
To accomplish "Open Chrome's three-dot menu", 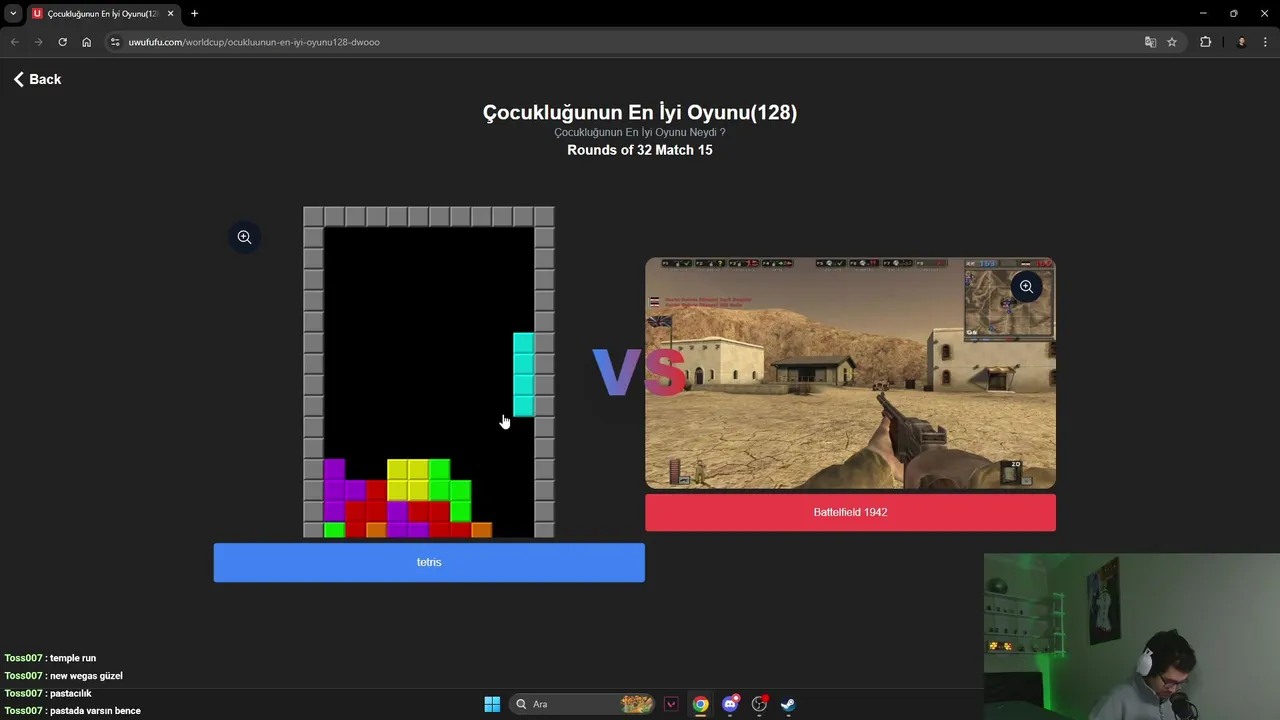I will click(1266, 42).
